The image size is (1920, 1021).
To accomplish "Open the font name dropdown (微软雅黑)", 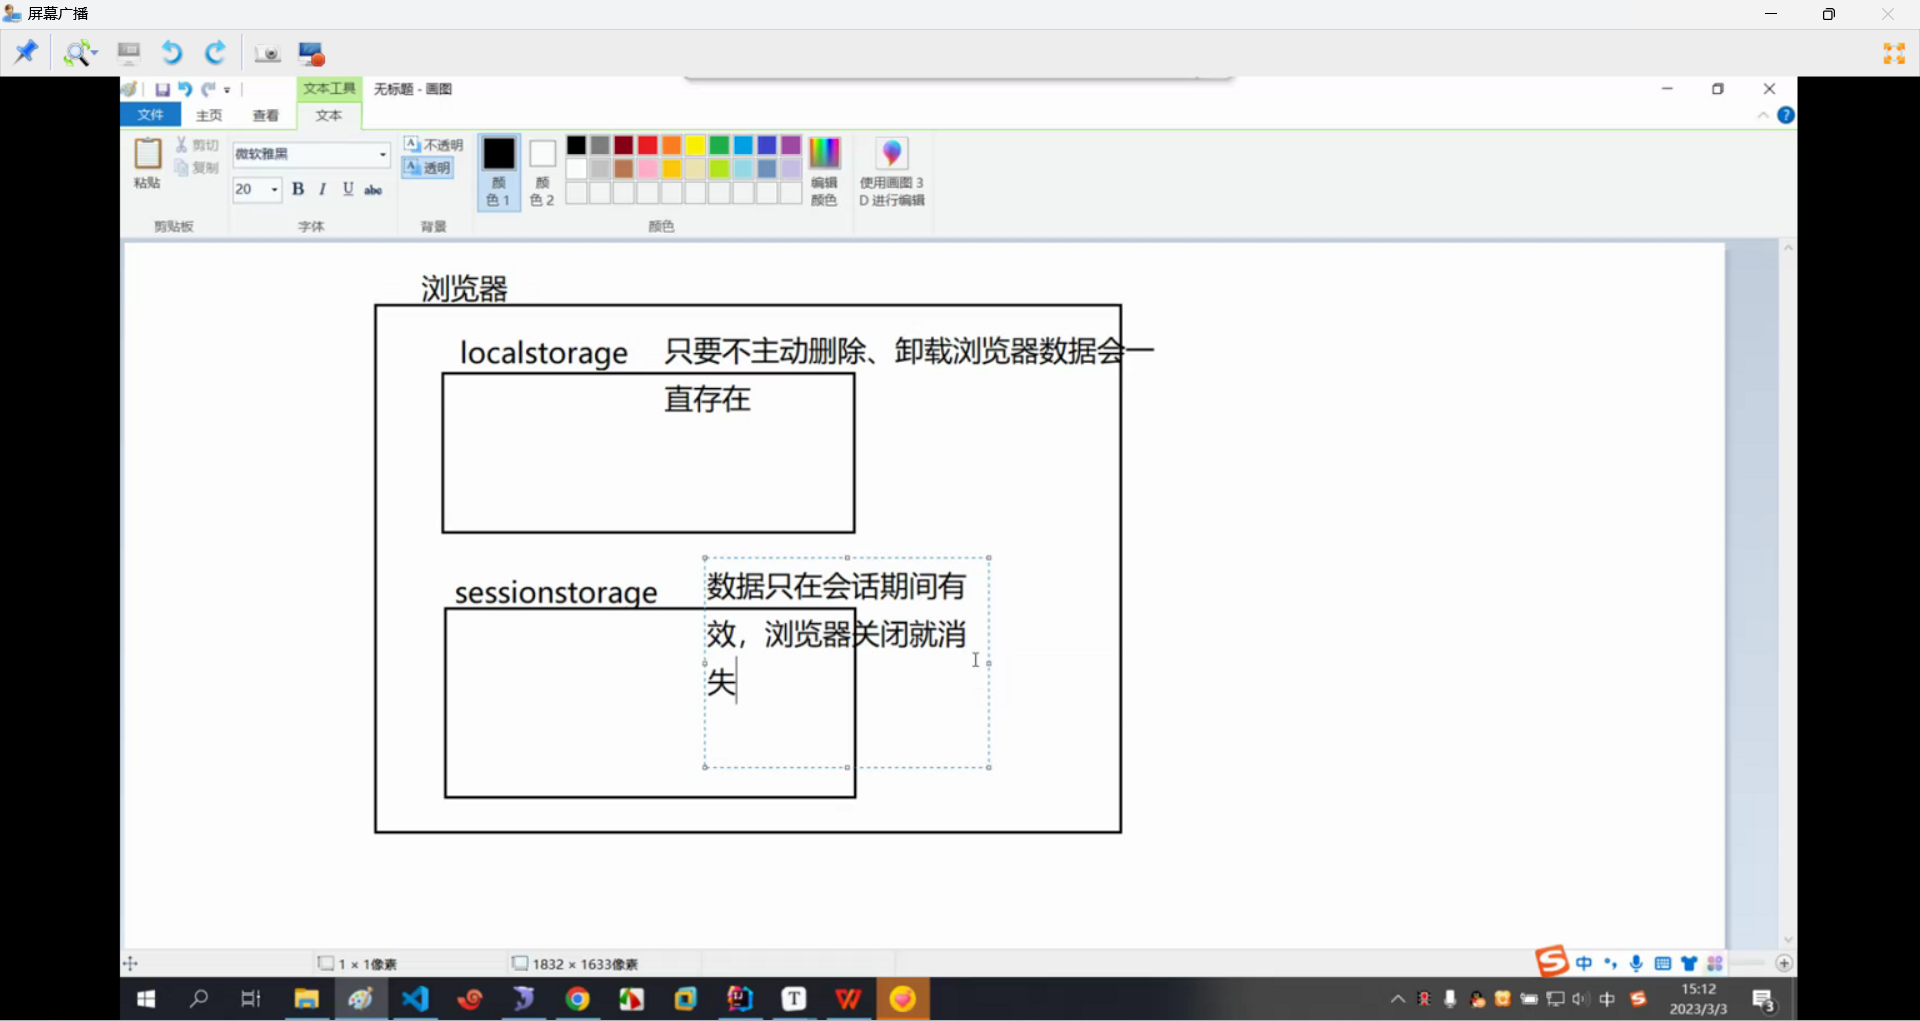I will tap(382, 154).
